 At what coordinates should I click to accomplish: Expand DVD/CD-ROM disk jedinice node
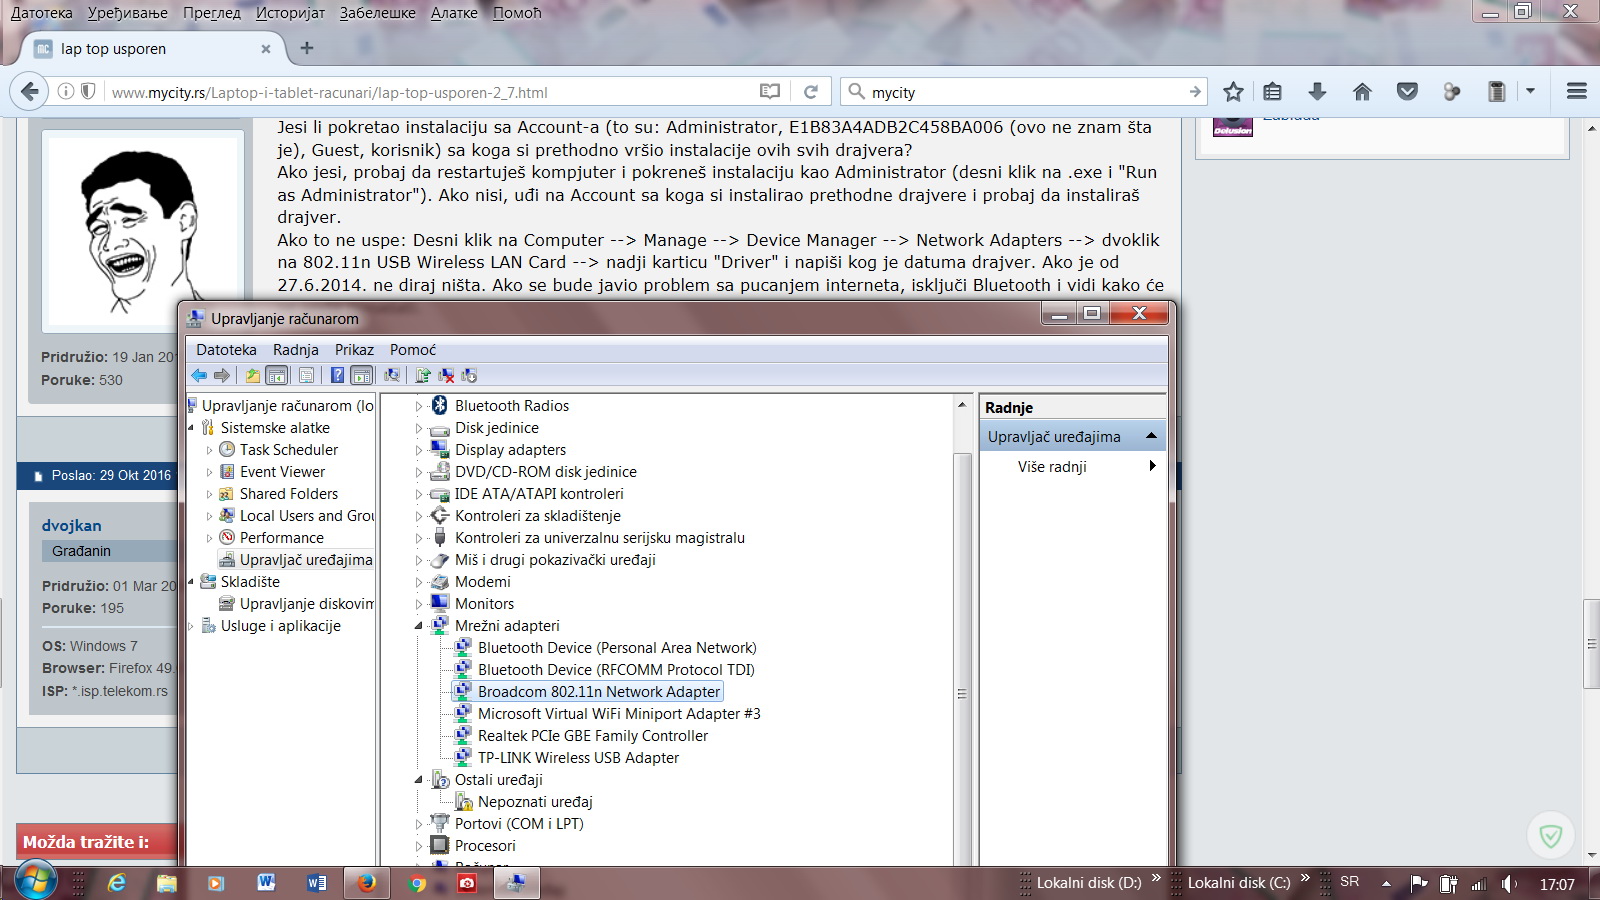(419, 472)
